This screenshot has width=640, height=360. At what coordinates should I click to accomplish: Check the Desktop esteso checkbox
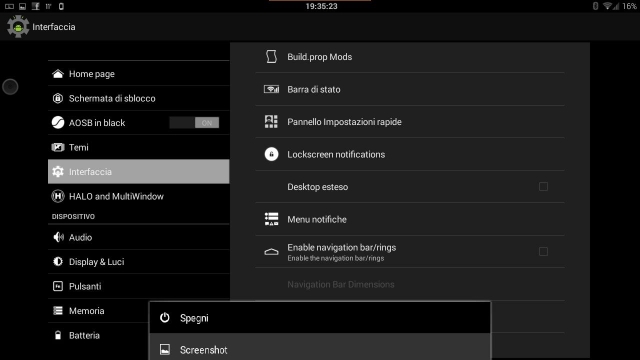[543, 187]
